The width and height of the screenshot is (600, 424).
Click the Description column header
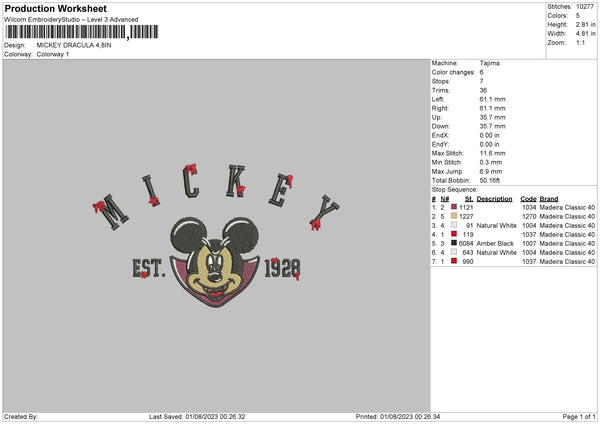[494, 198]
